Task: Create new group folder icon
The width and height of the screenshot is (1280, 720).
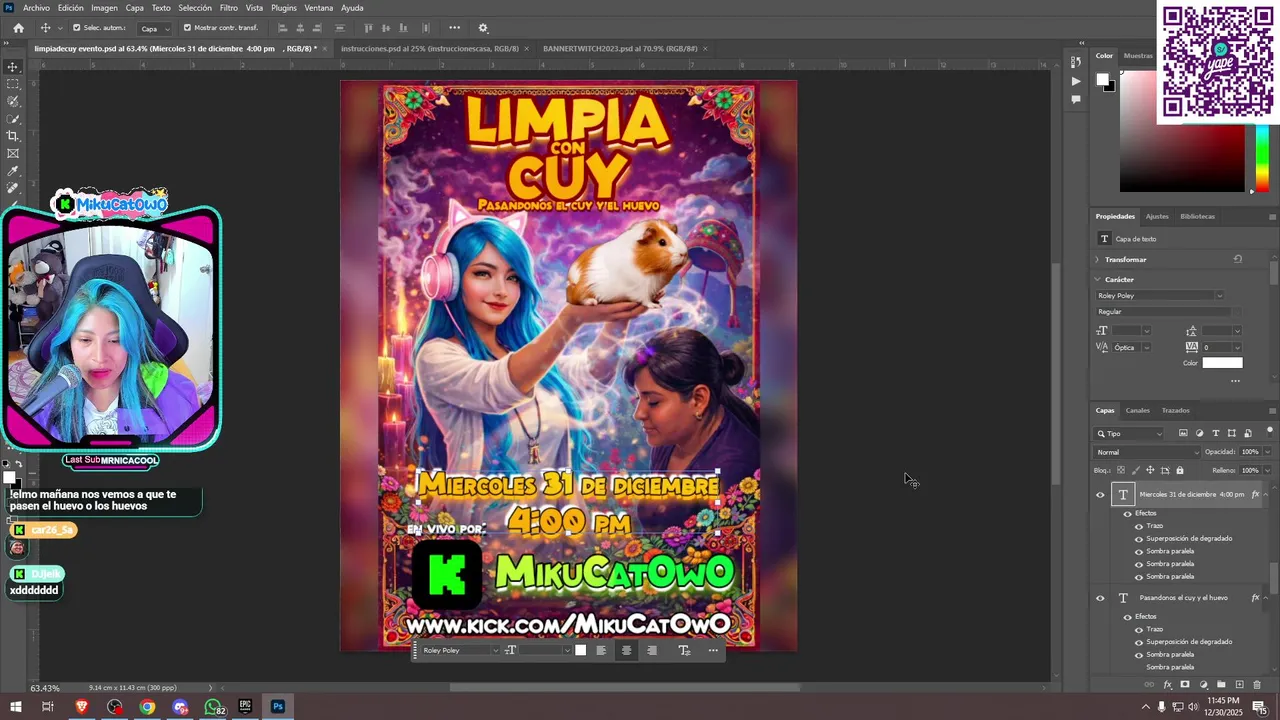Action: (x=1221, y=685)
